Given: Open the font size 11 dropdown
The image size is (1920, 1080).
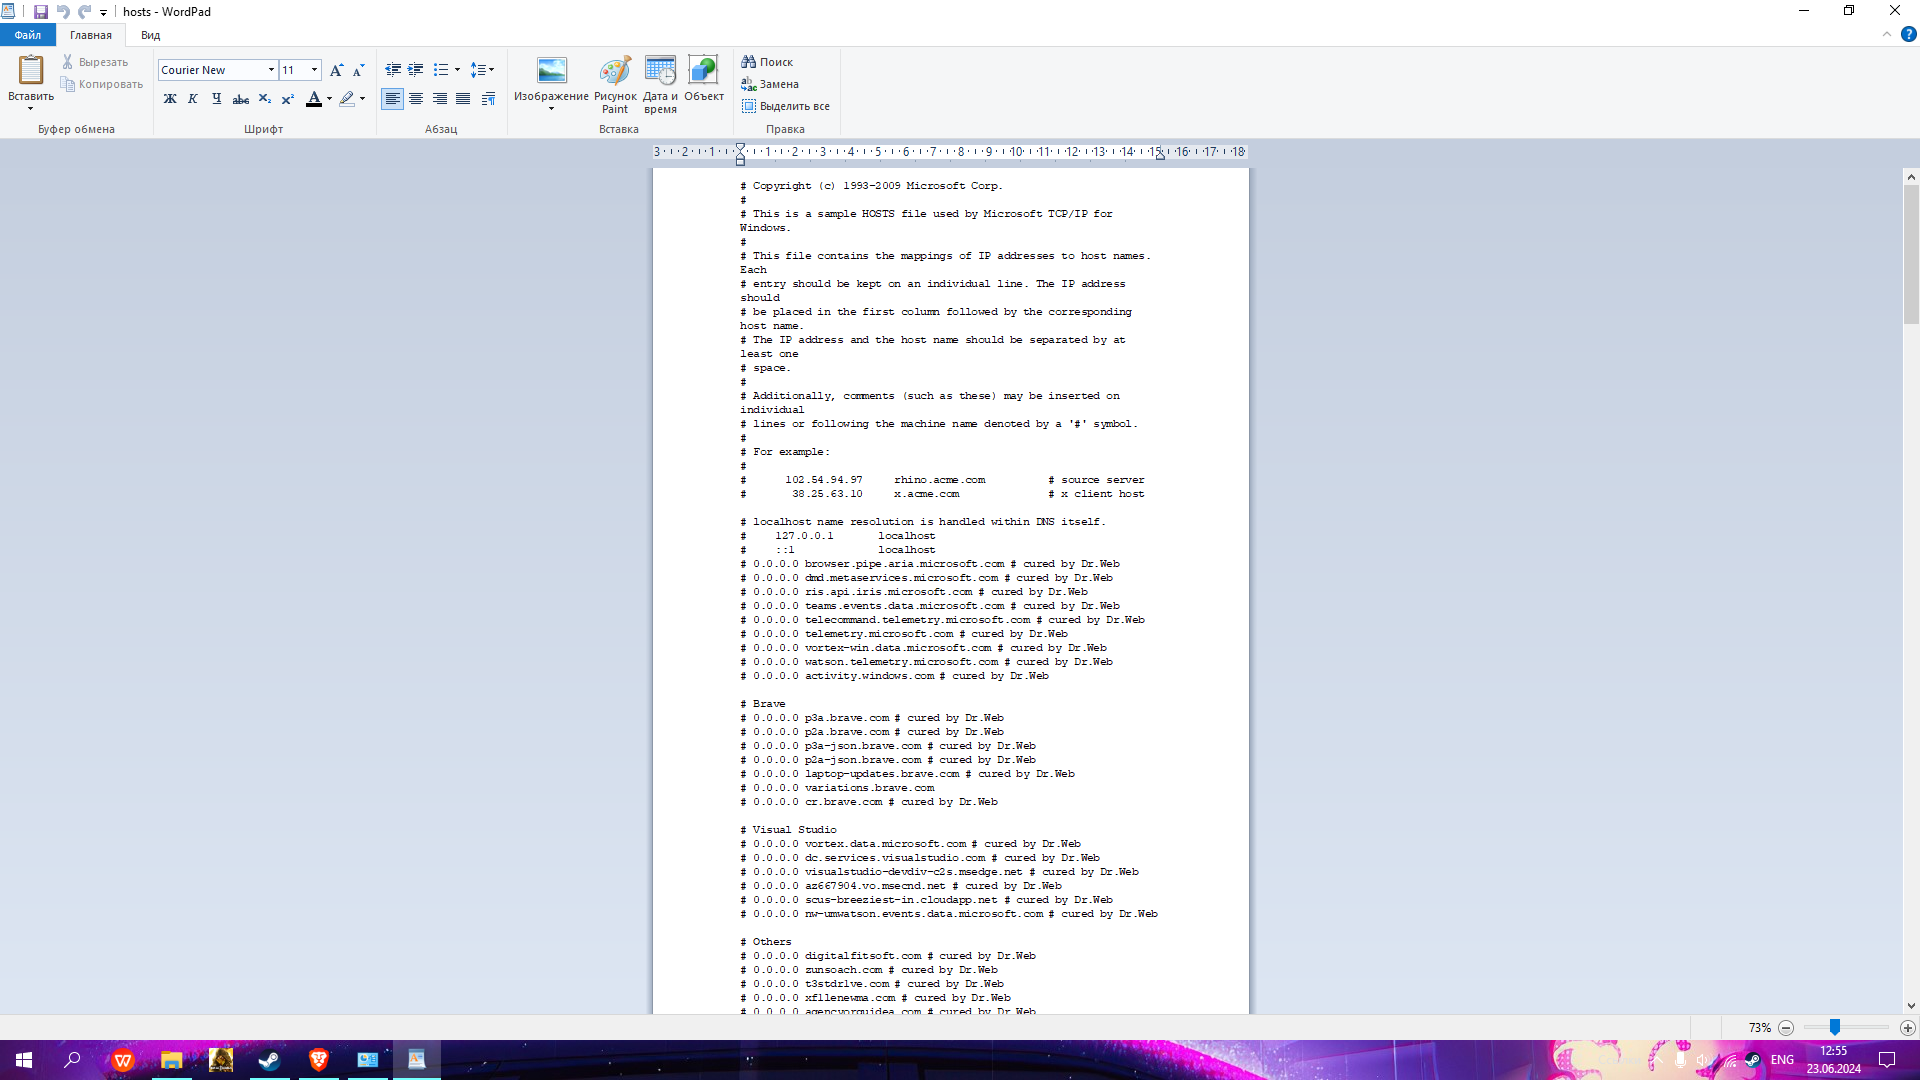Looking at the screenshot, I should 314,70.
